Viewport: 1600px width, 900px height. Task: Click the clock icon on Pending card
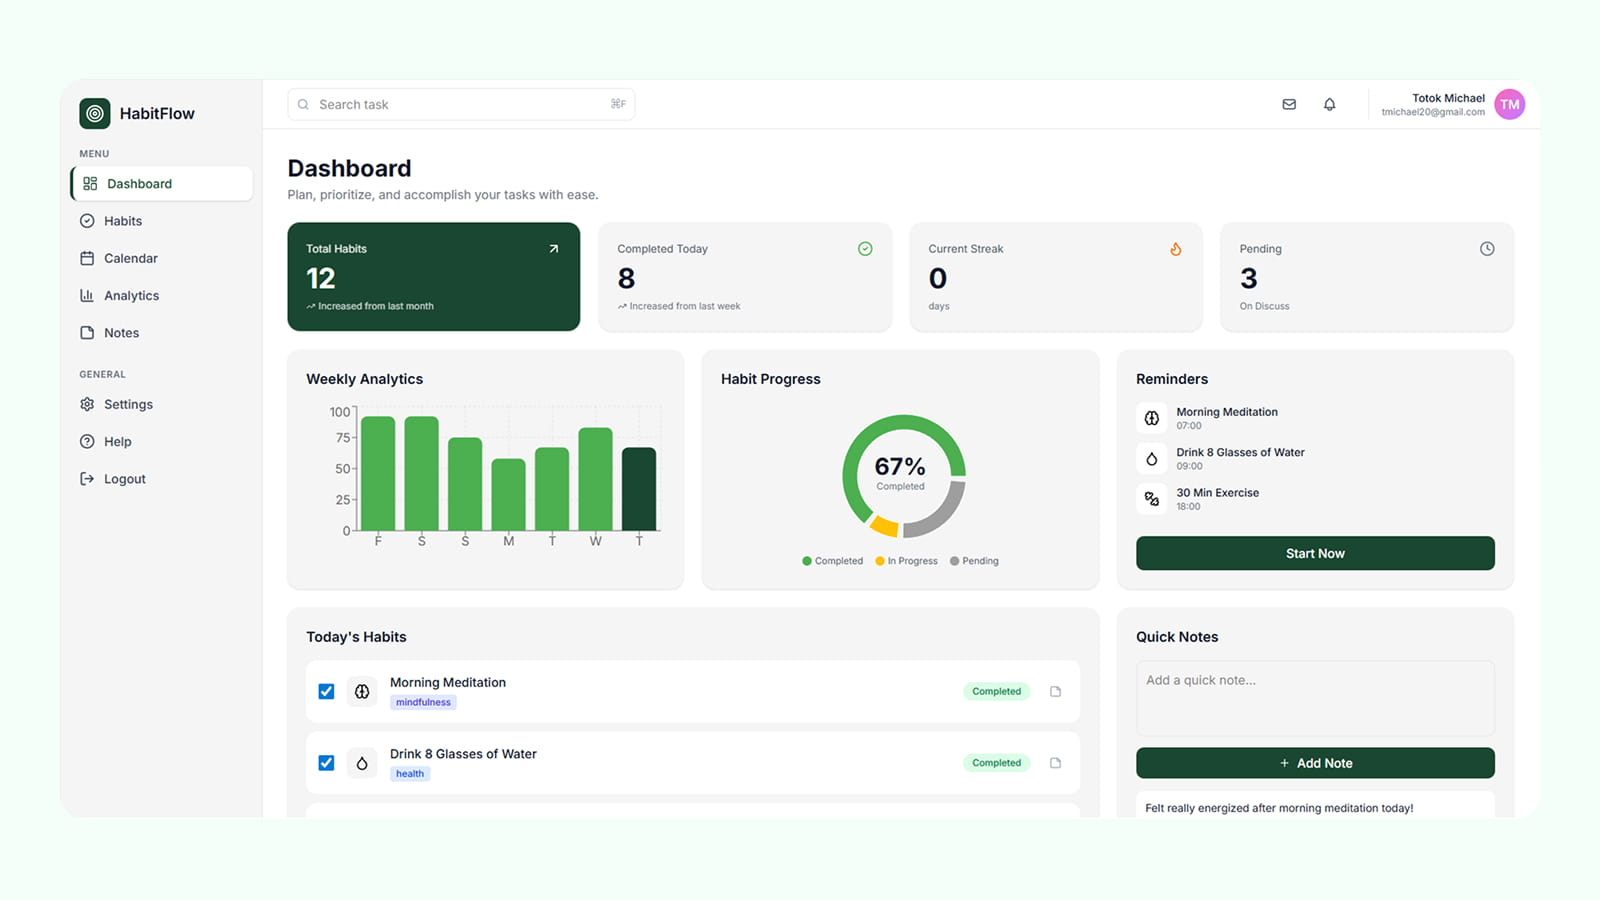(1487, 249)
